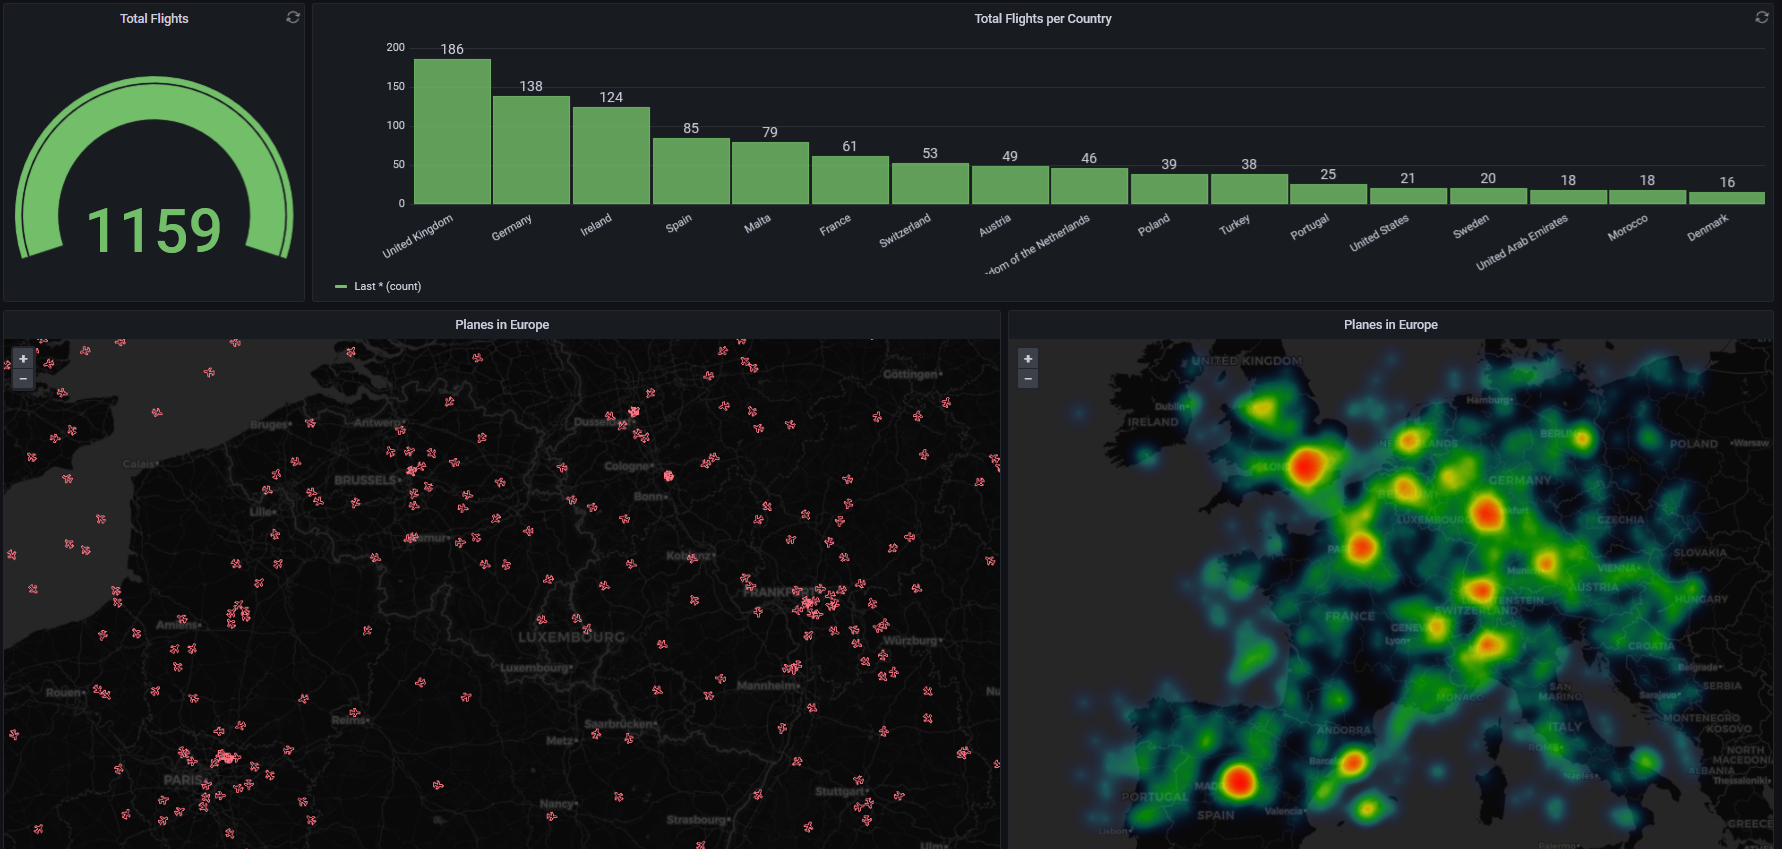Open the Total Flights per Country title menu

1043,18
